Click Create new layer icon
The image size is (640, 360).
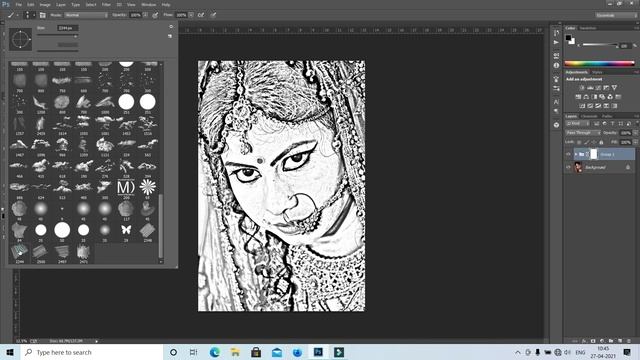(620, 341)
